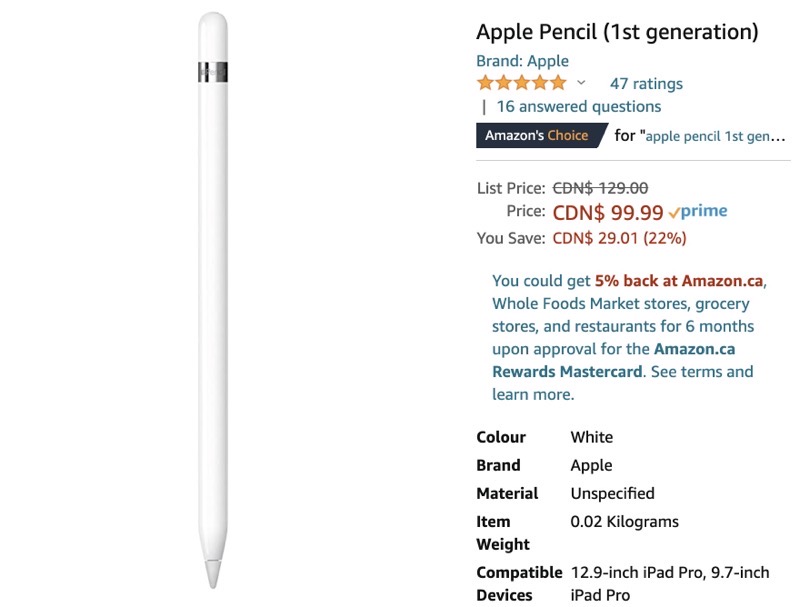Select the Apple Pencil (1st generation) title
800x607 pixels.
(617, 32)
